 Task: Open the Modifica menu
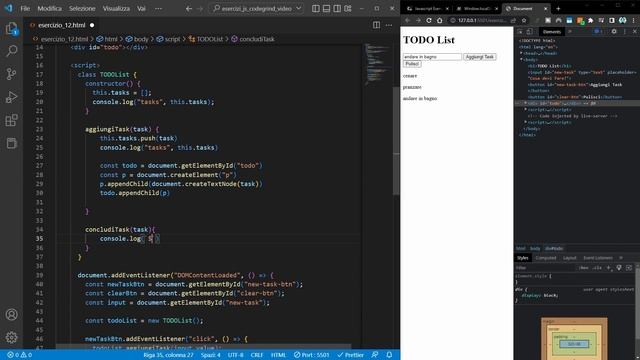(x=49, y=8)
